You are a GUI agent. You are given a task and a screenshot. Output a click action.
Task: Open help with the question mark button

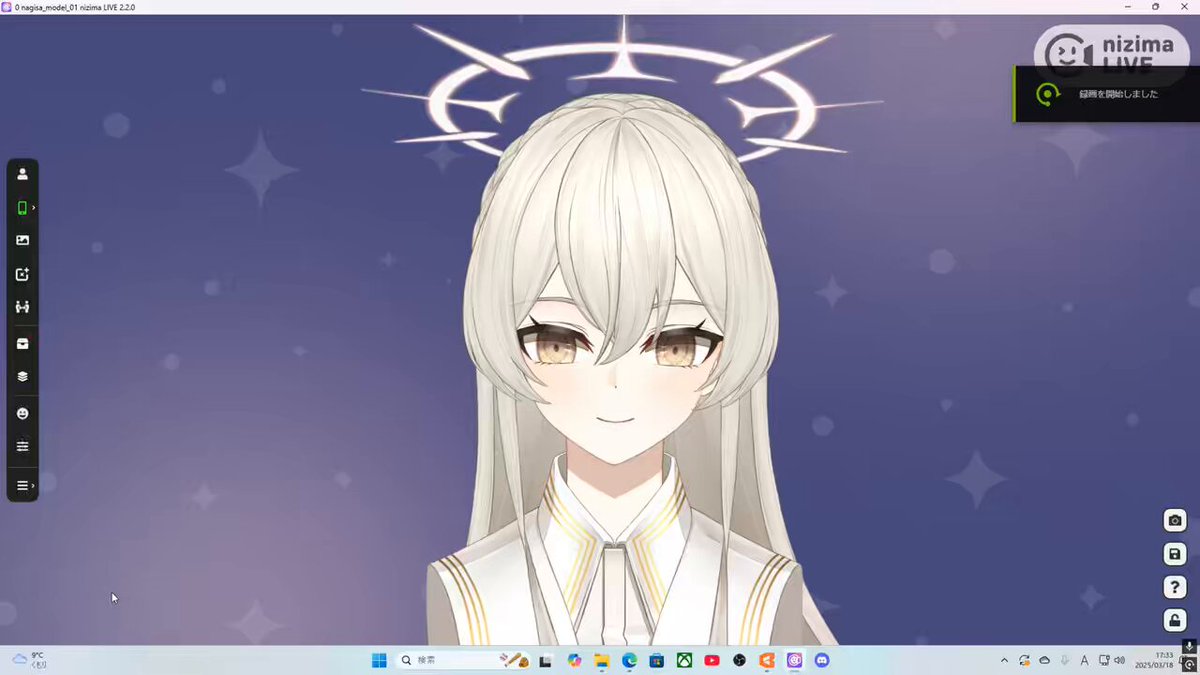[1175, 587]
